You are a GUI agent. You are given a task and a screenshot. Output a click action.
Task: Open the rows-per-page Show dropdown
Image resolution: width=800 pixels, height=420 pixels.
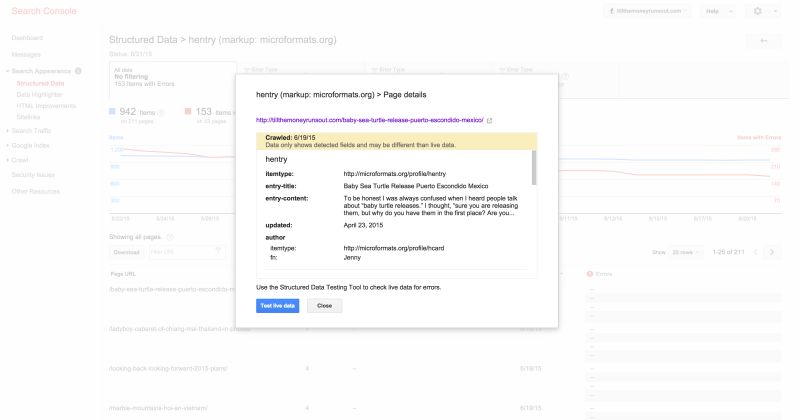point(685,252)
